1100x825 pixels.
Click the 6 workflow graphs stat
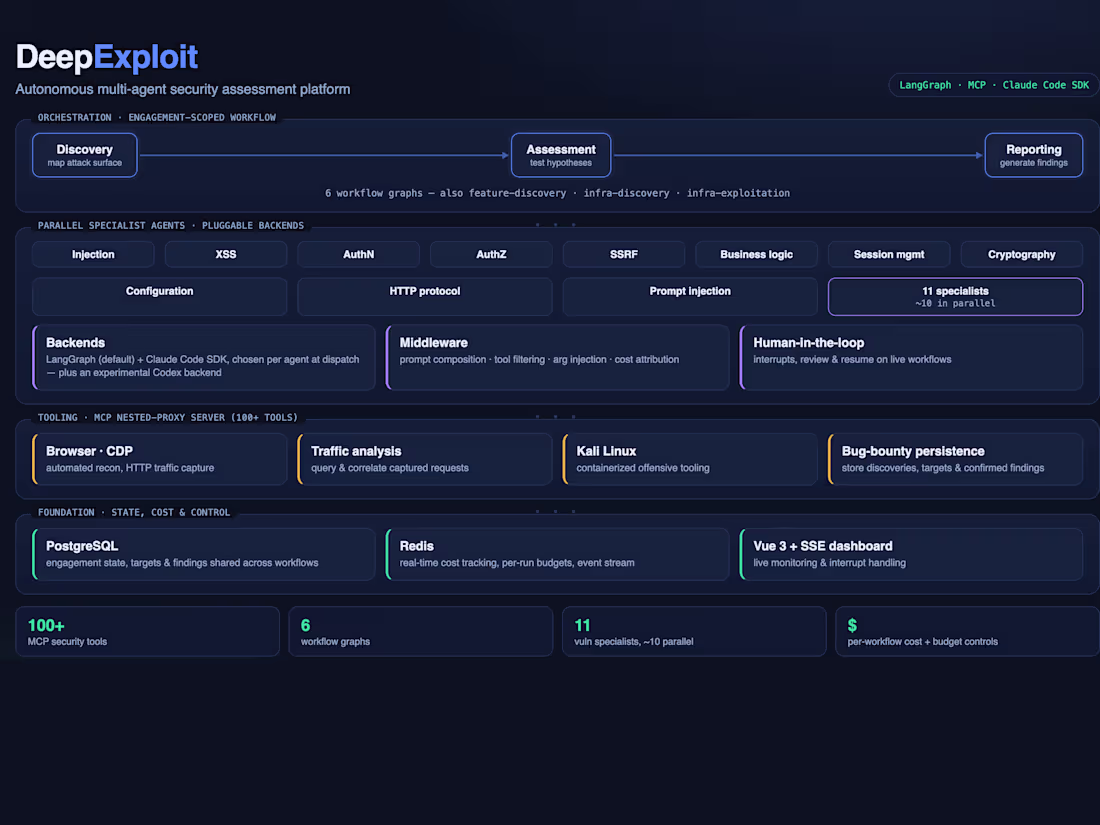pyautogui.click(x=420, y=631)
